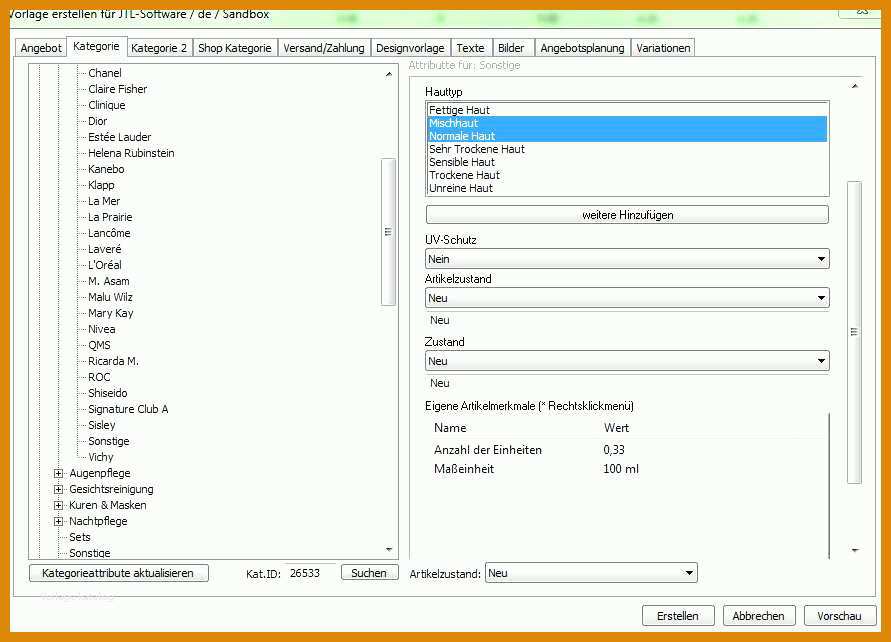The image size is (891, 642).
Task: Switch to the Angebot tab
Action: [x=40, y=48]
